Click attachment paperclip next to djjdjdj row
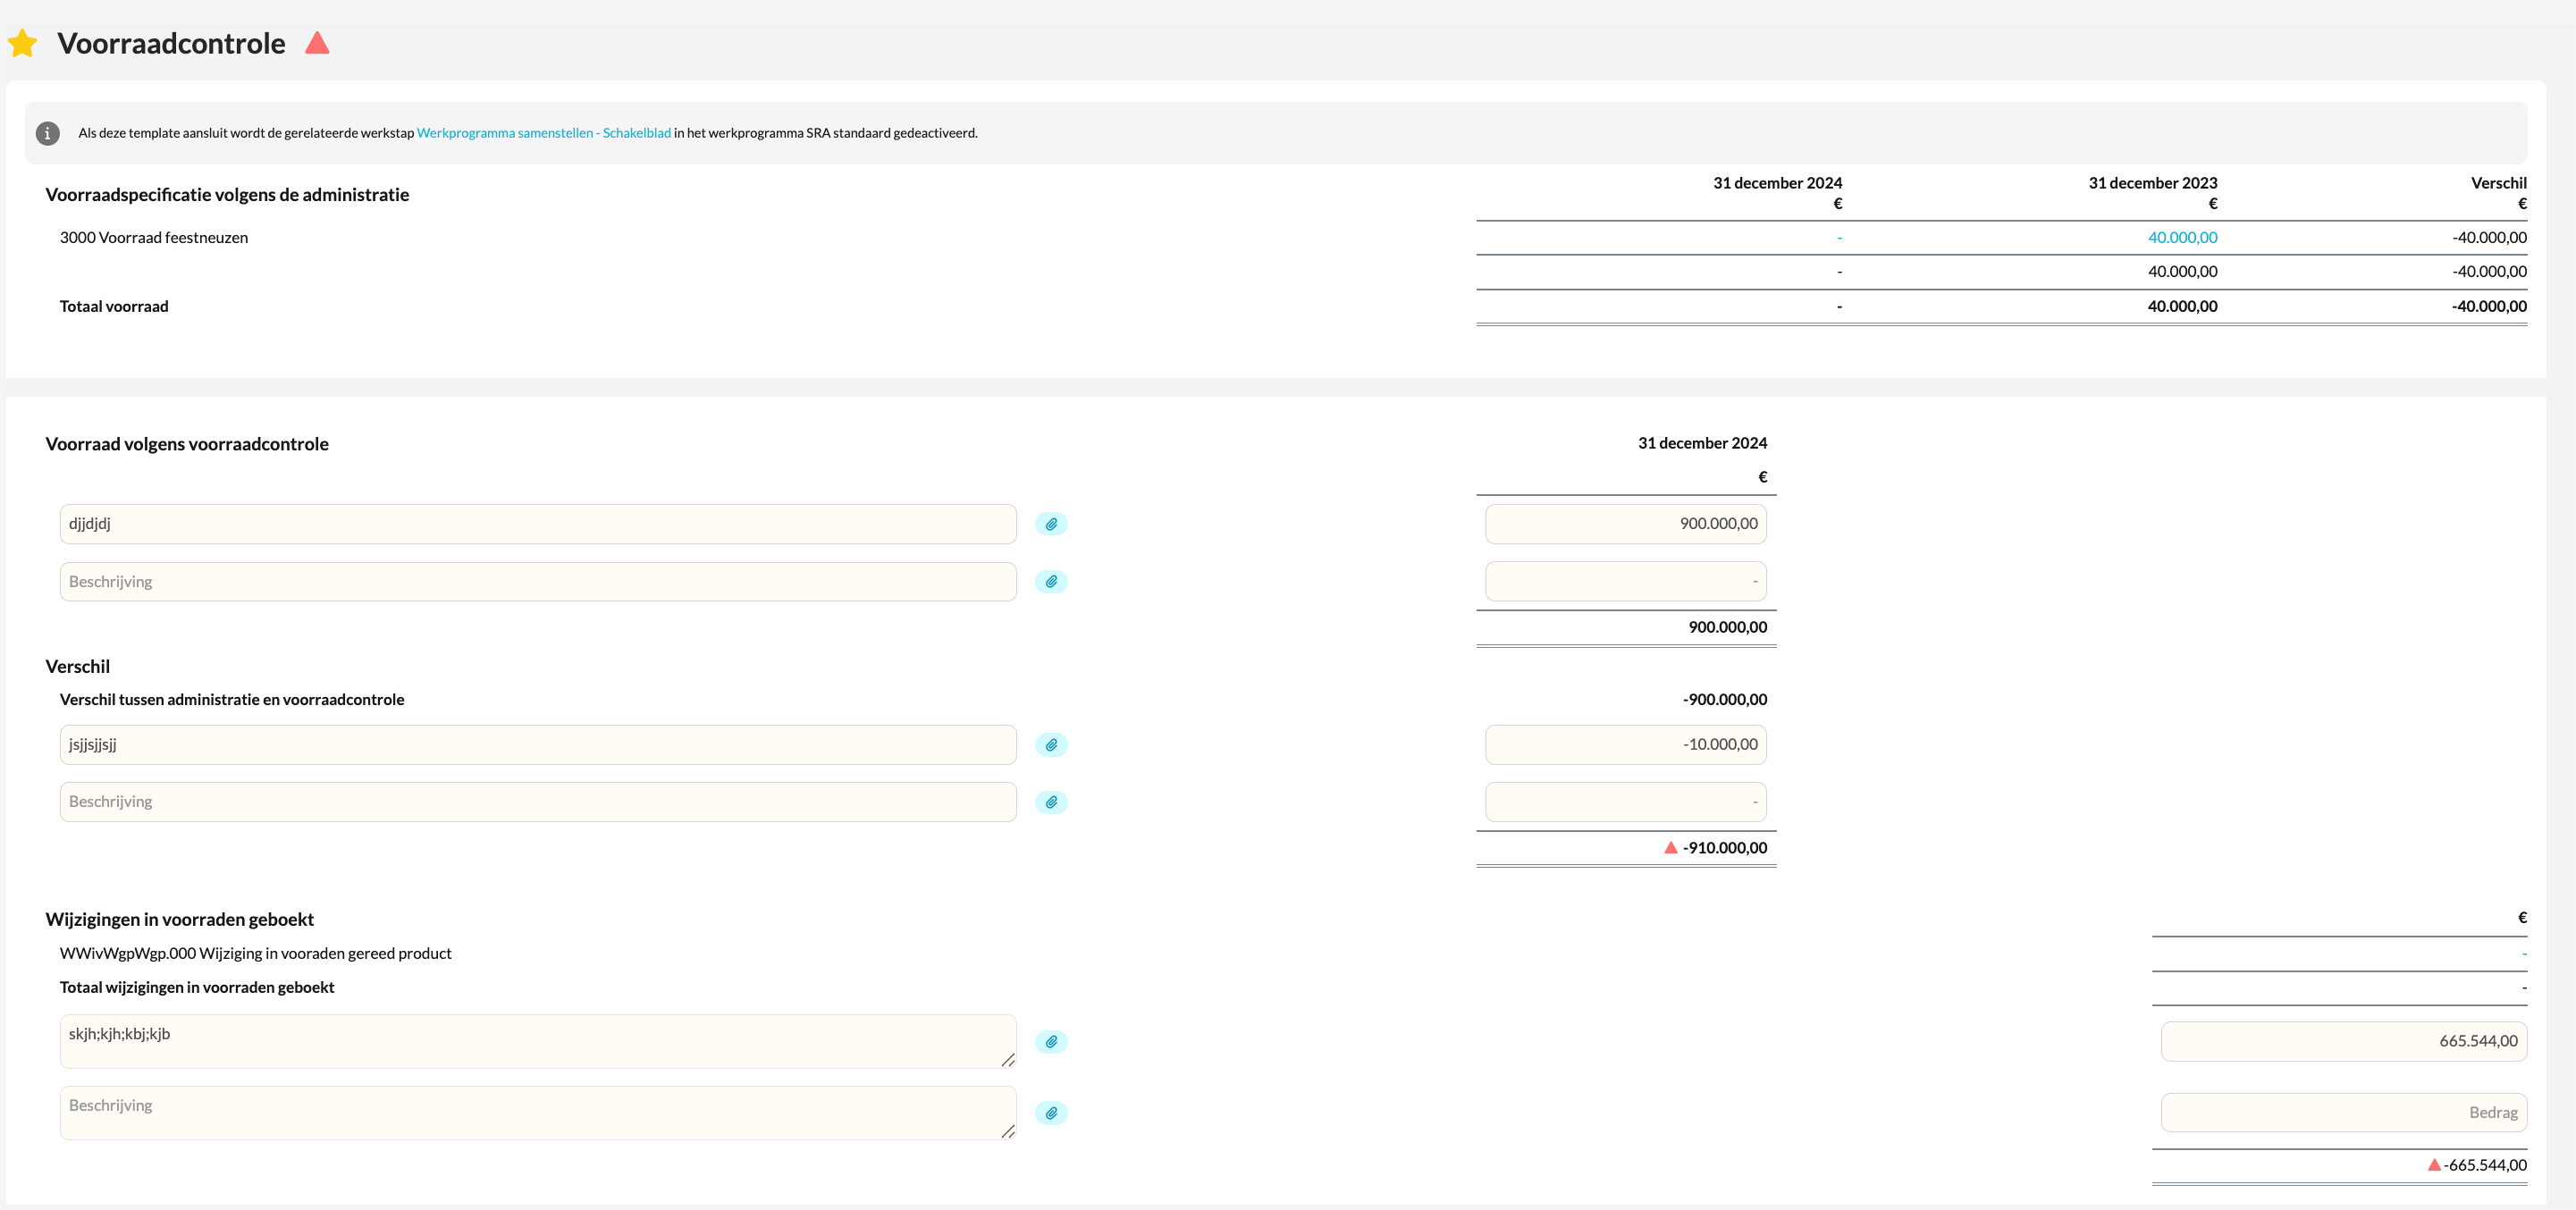This screenshot has width=2576, height=1210. coord(1051,524)
